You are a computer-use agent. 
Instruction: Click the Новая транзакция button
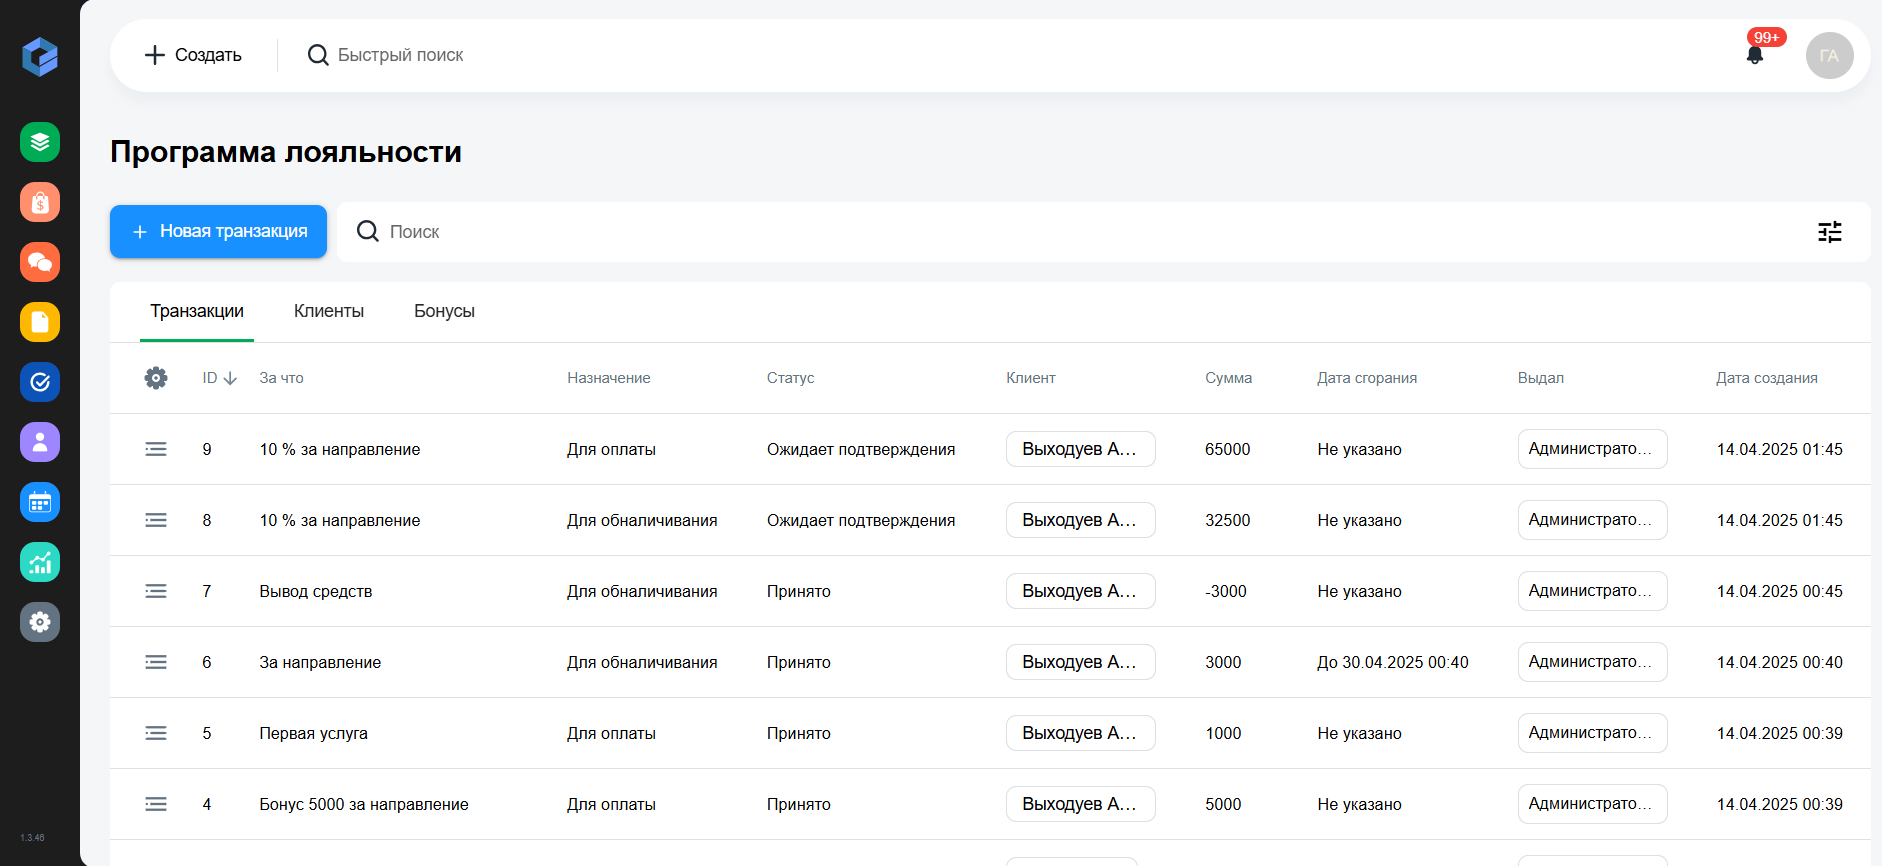(x=218, y=231)
